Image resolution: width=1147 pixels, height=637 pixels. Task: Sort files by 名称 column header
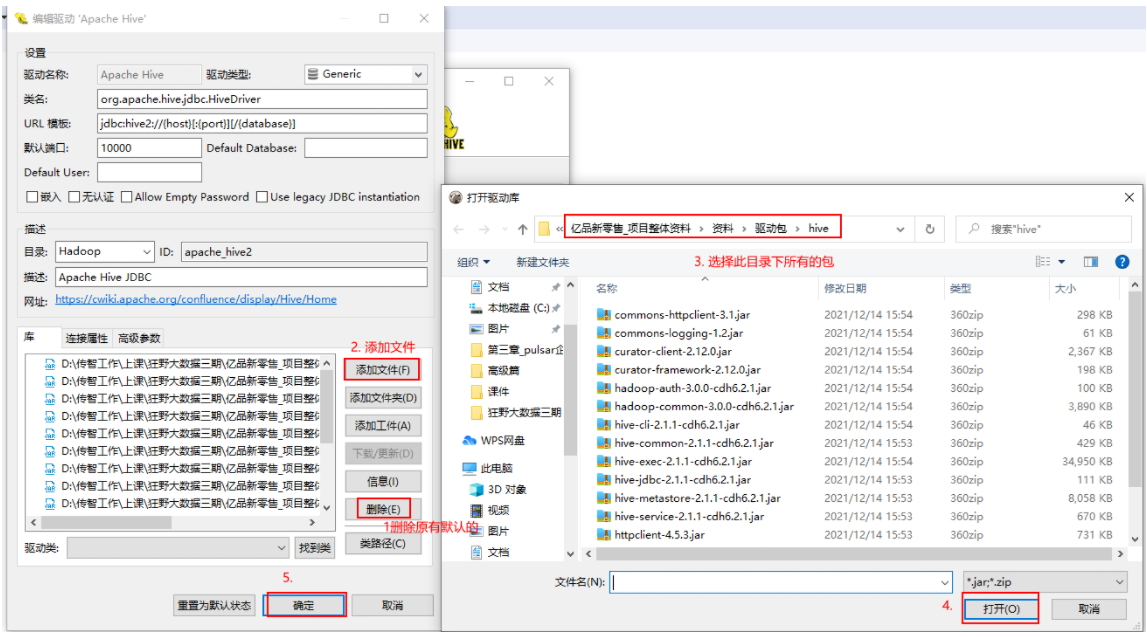coord(606,288)
